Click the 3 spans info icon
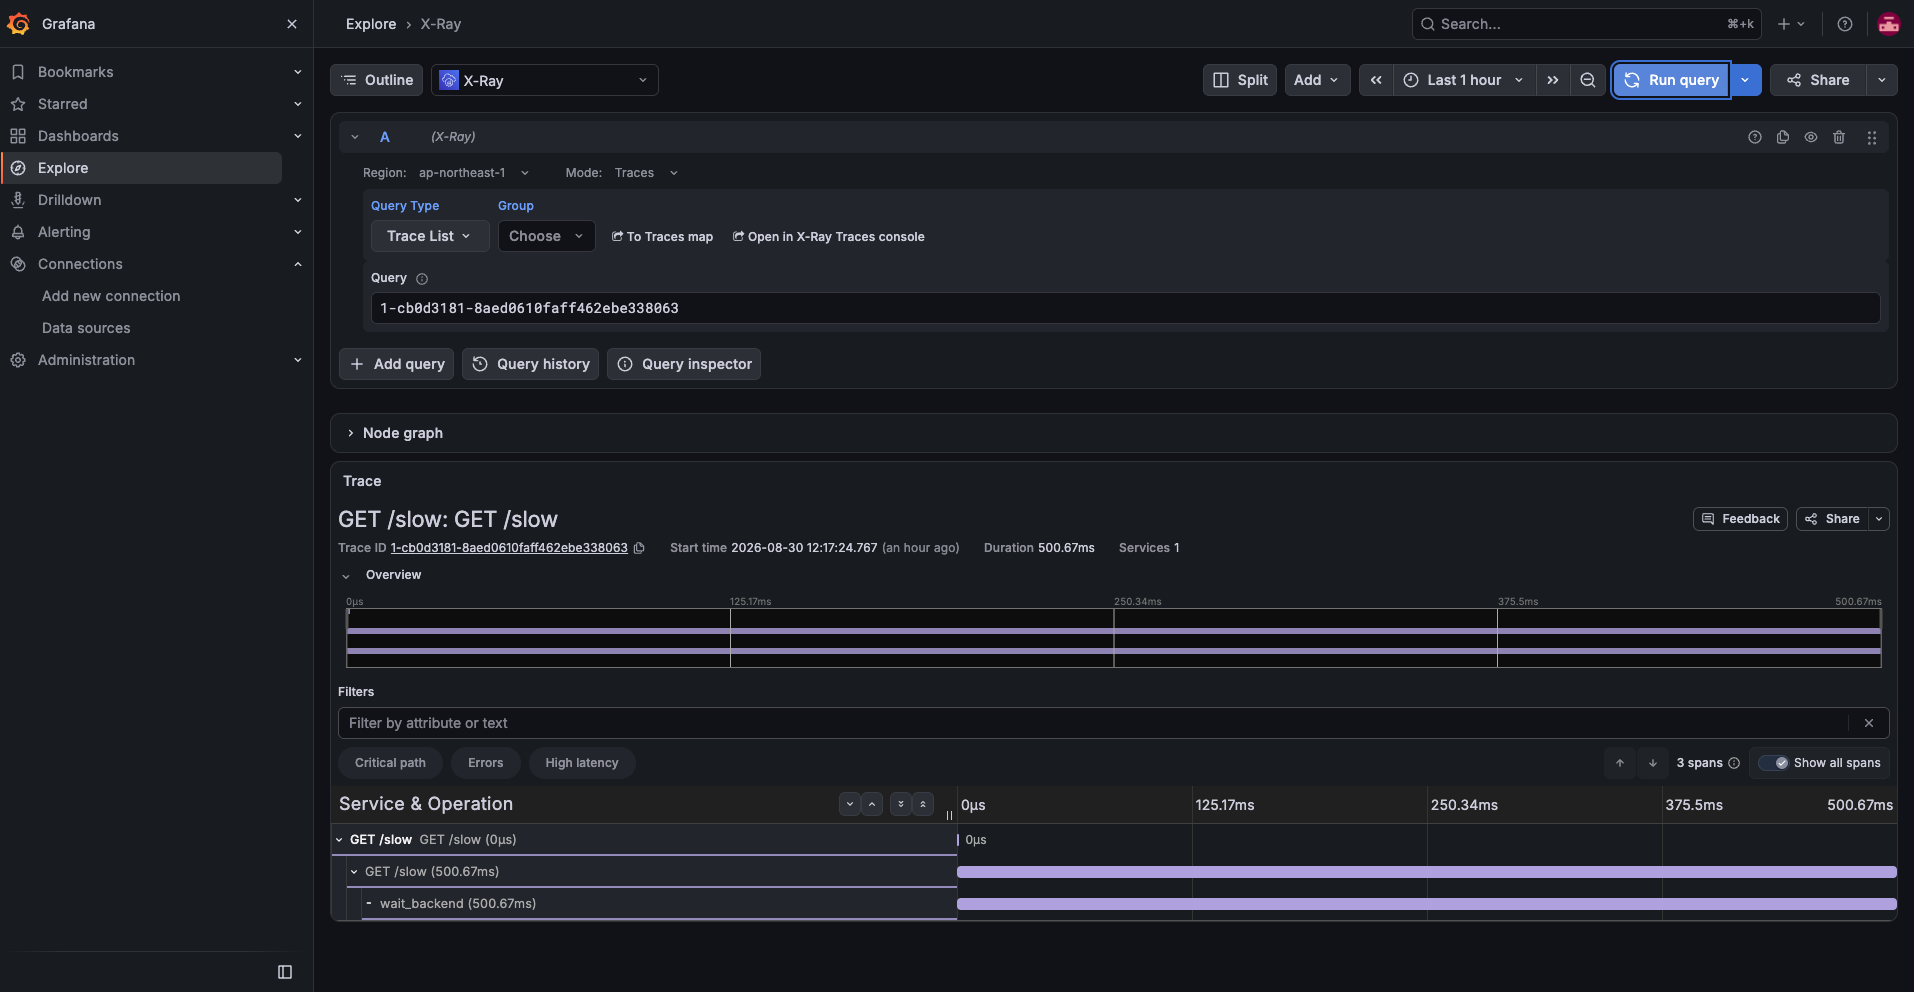This screenshot has width=1914, height=992. [1734, 763]
